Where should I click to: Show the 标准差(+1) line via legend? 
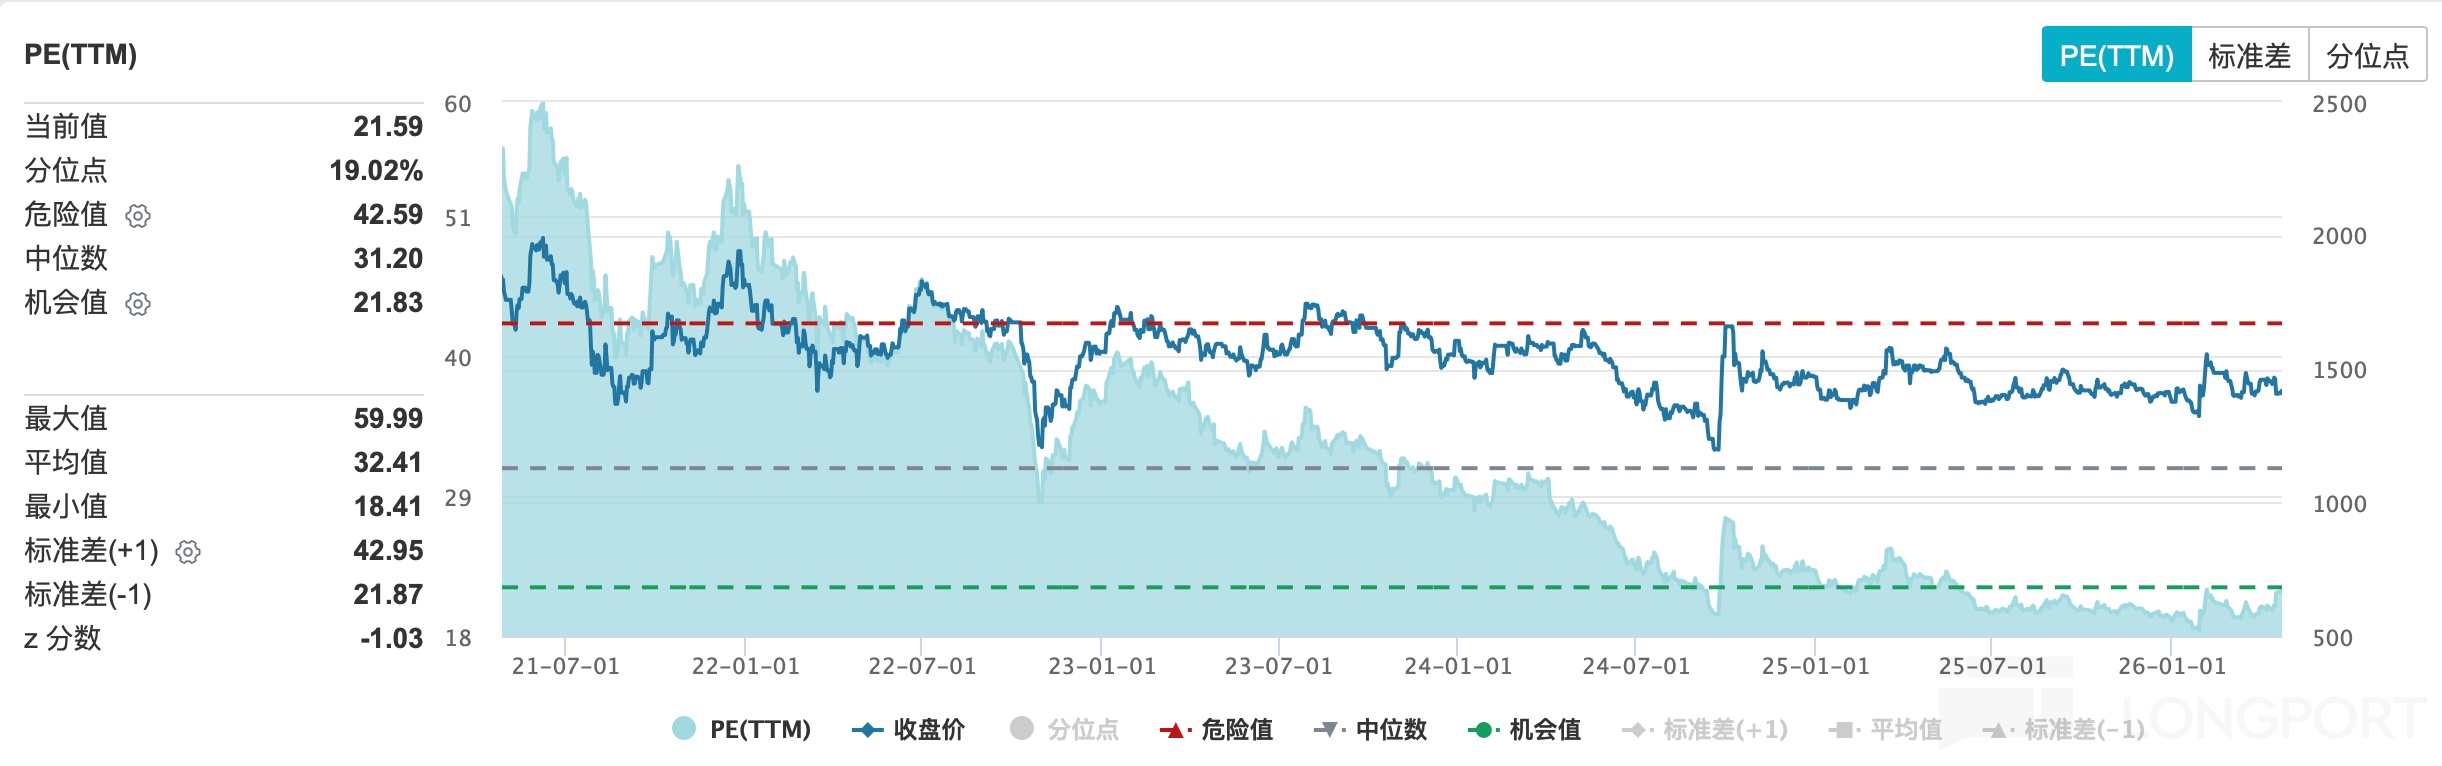(x=1706, y=730)
